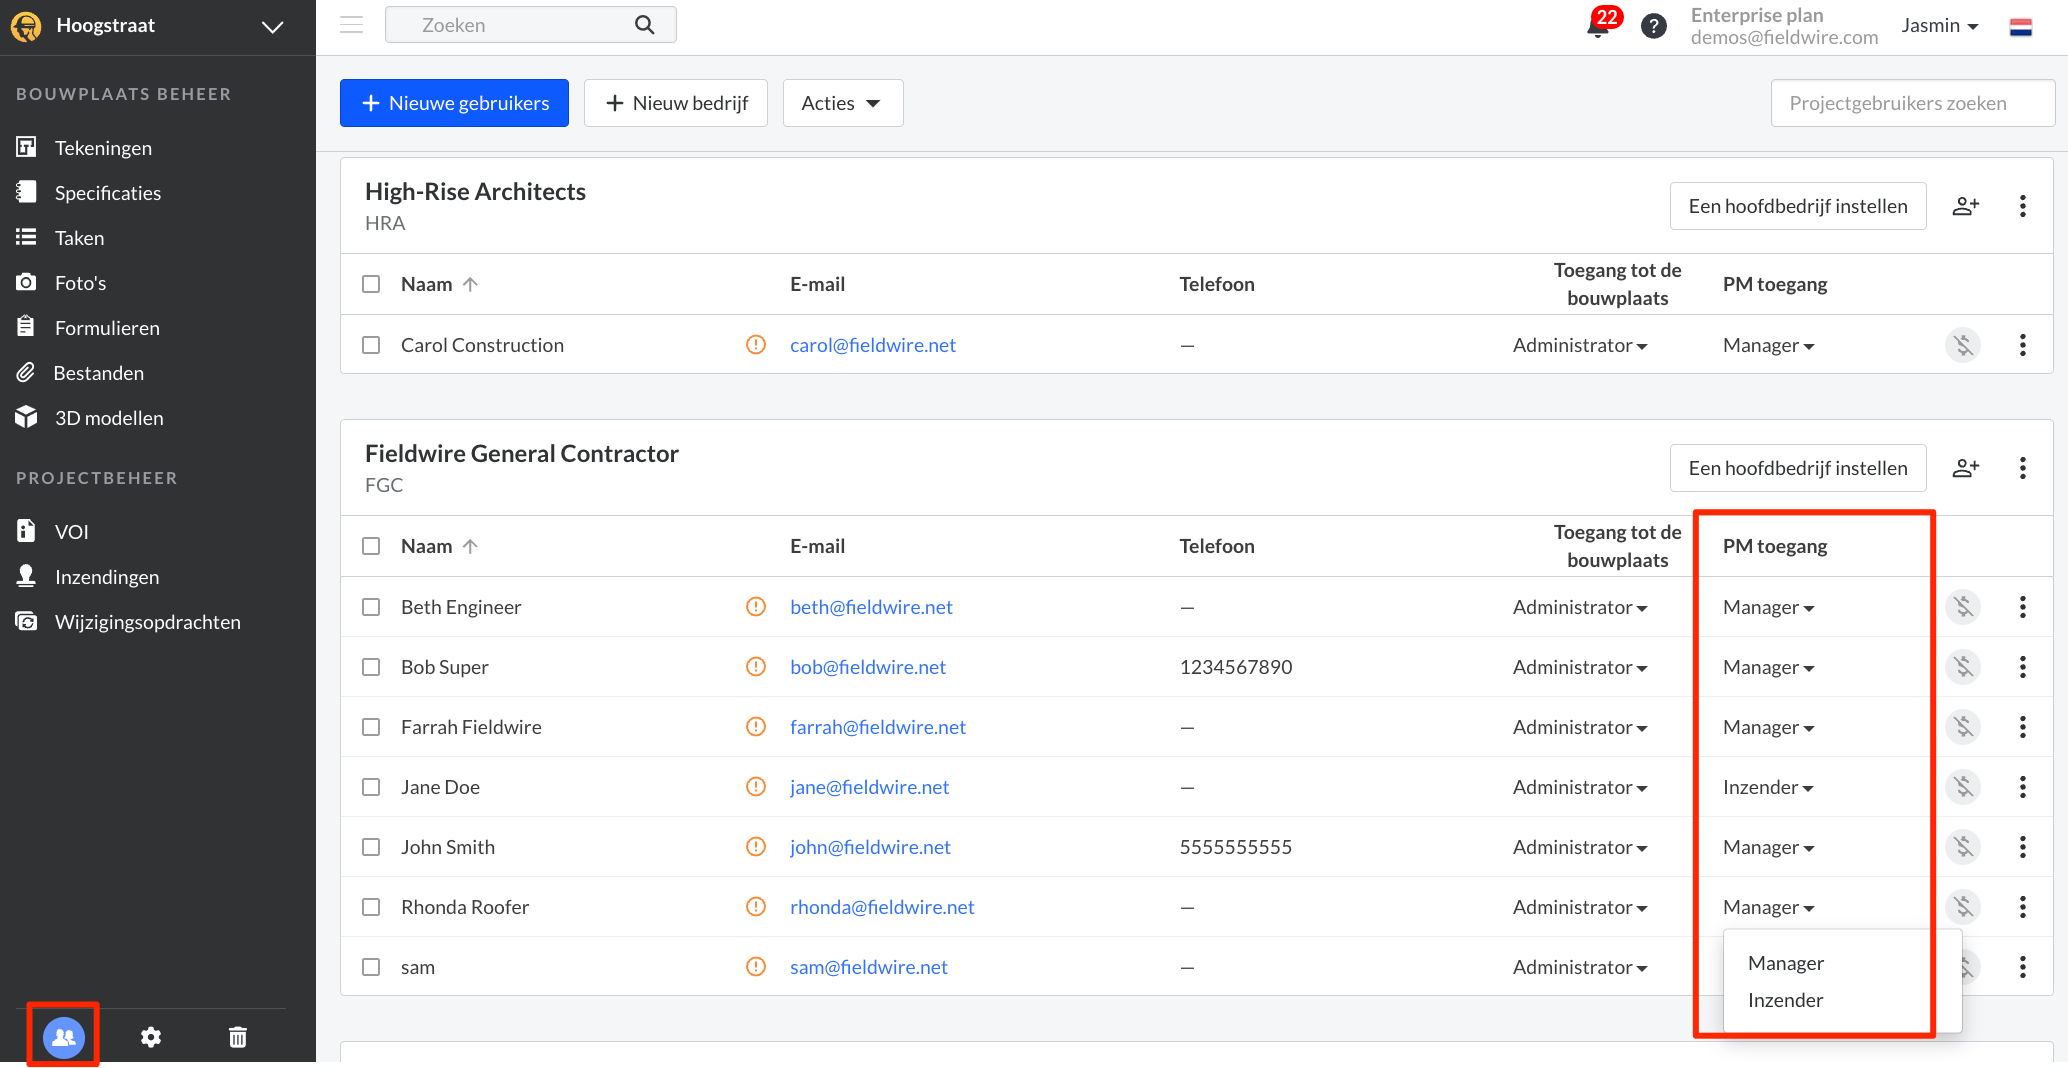Click billing-off icon for Carol Construction

[x=1964, y=345]
